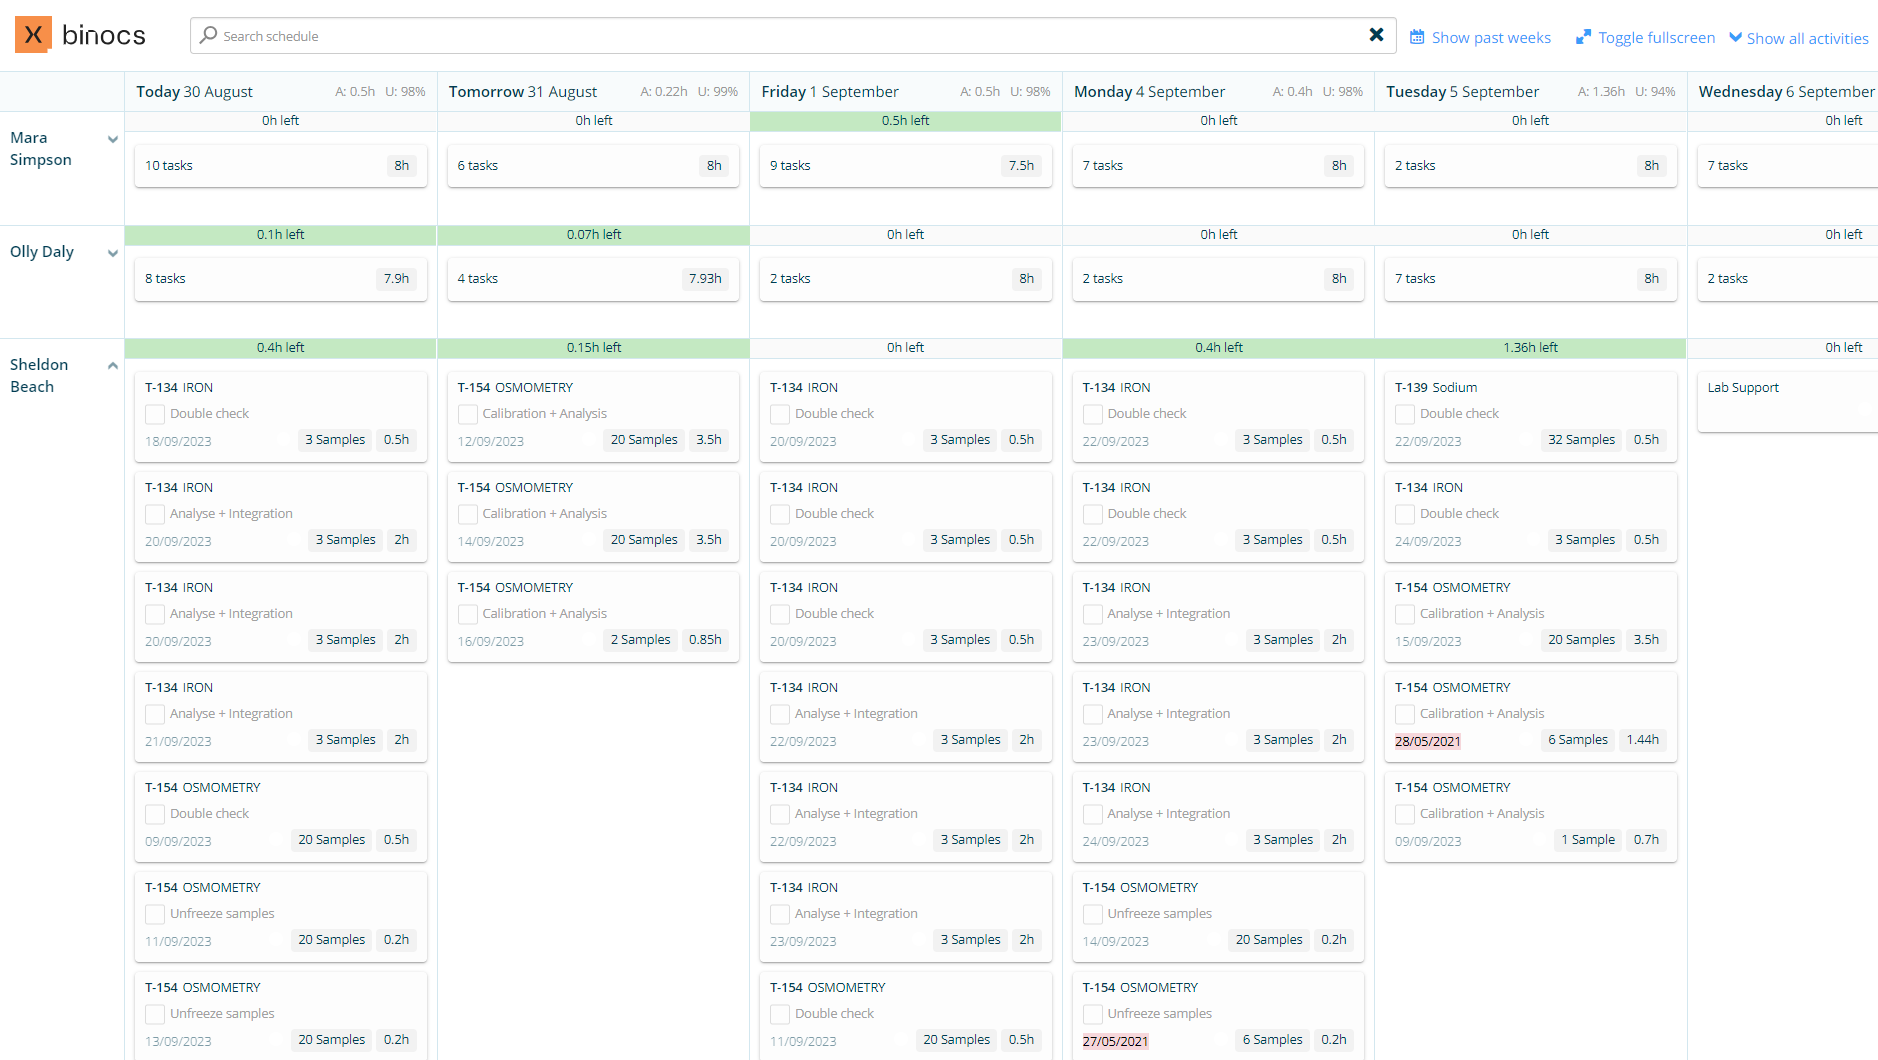Select the Tomorrow 31 August column header
The height and width of the screenshot is (1060, 1878).
(x=593, y=91)
